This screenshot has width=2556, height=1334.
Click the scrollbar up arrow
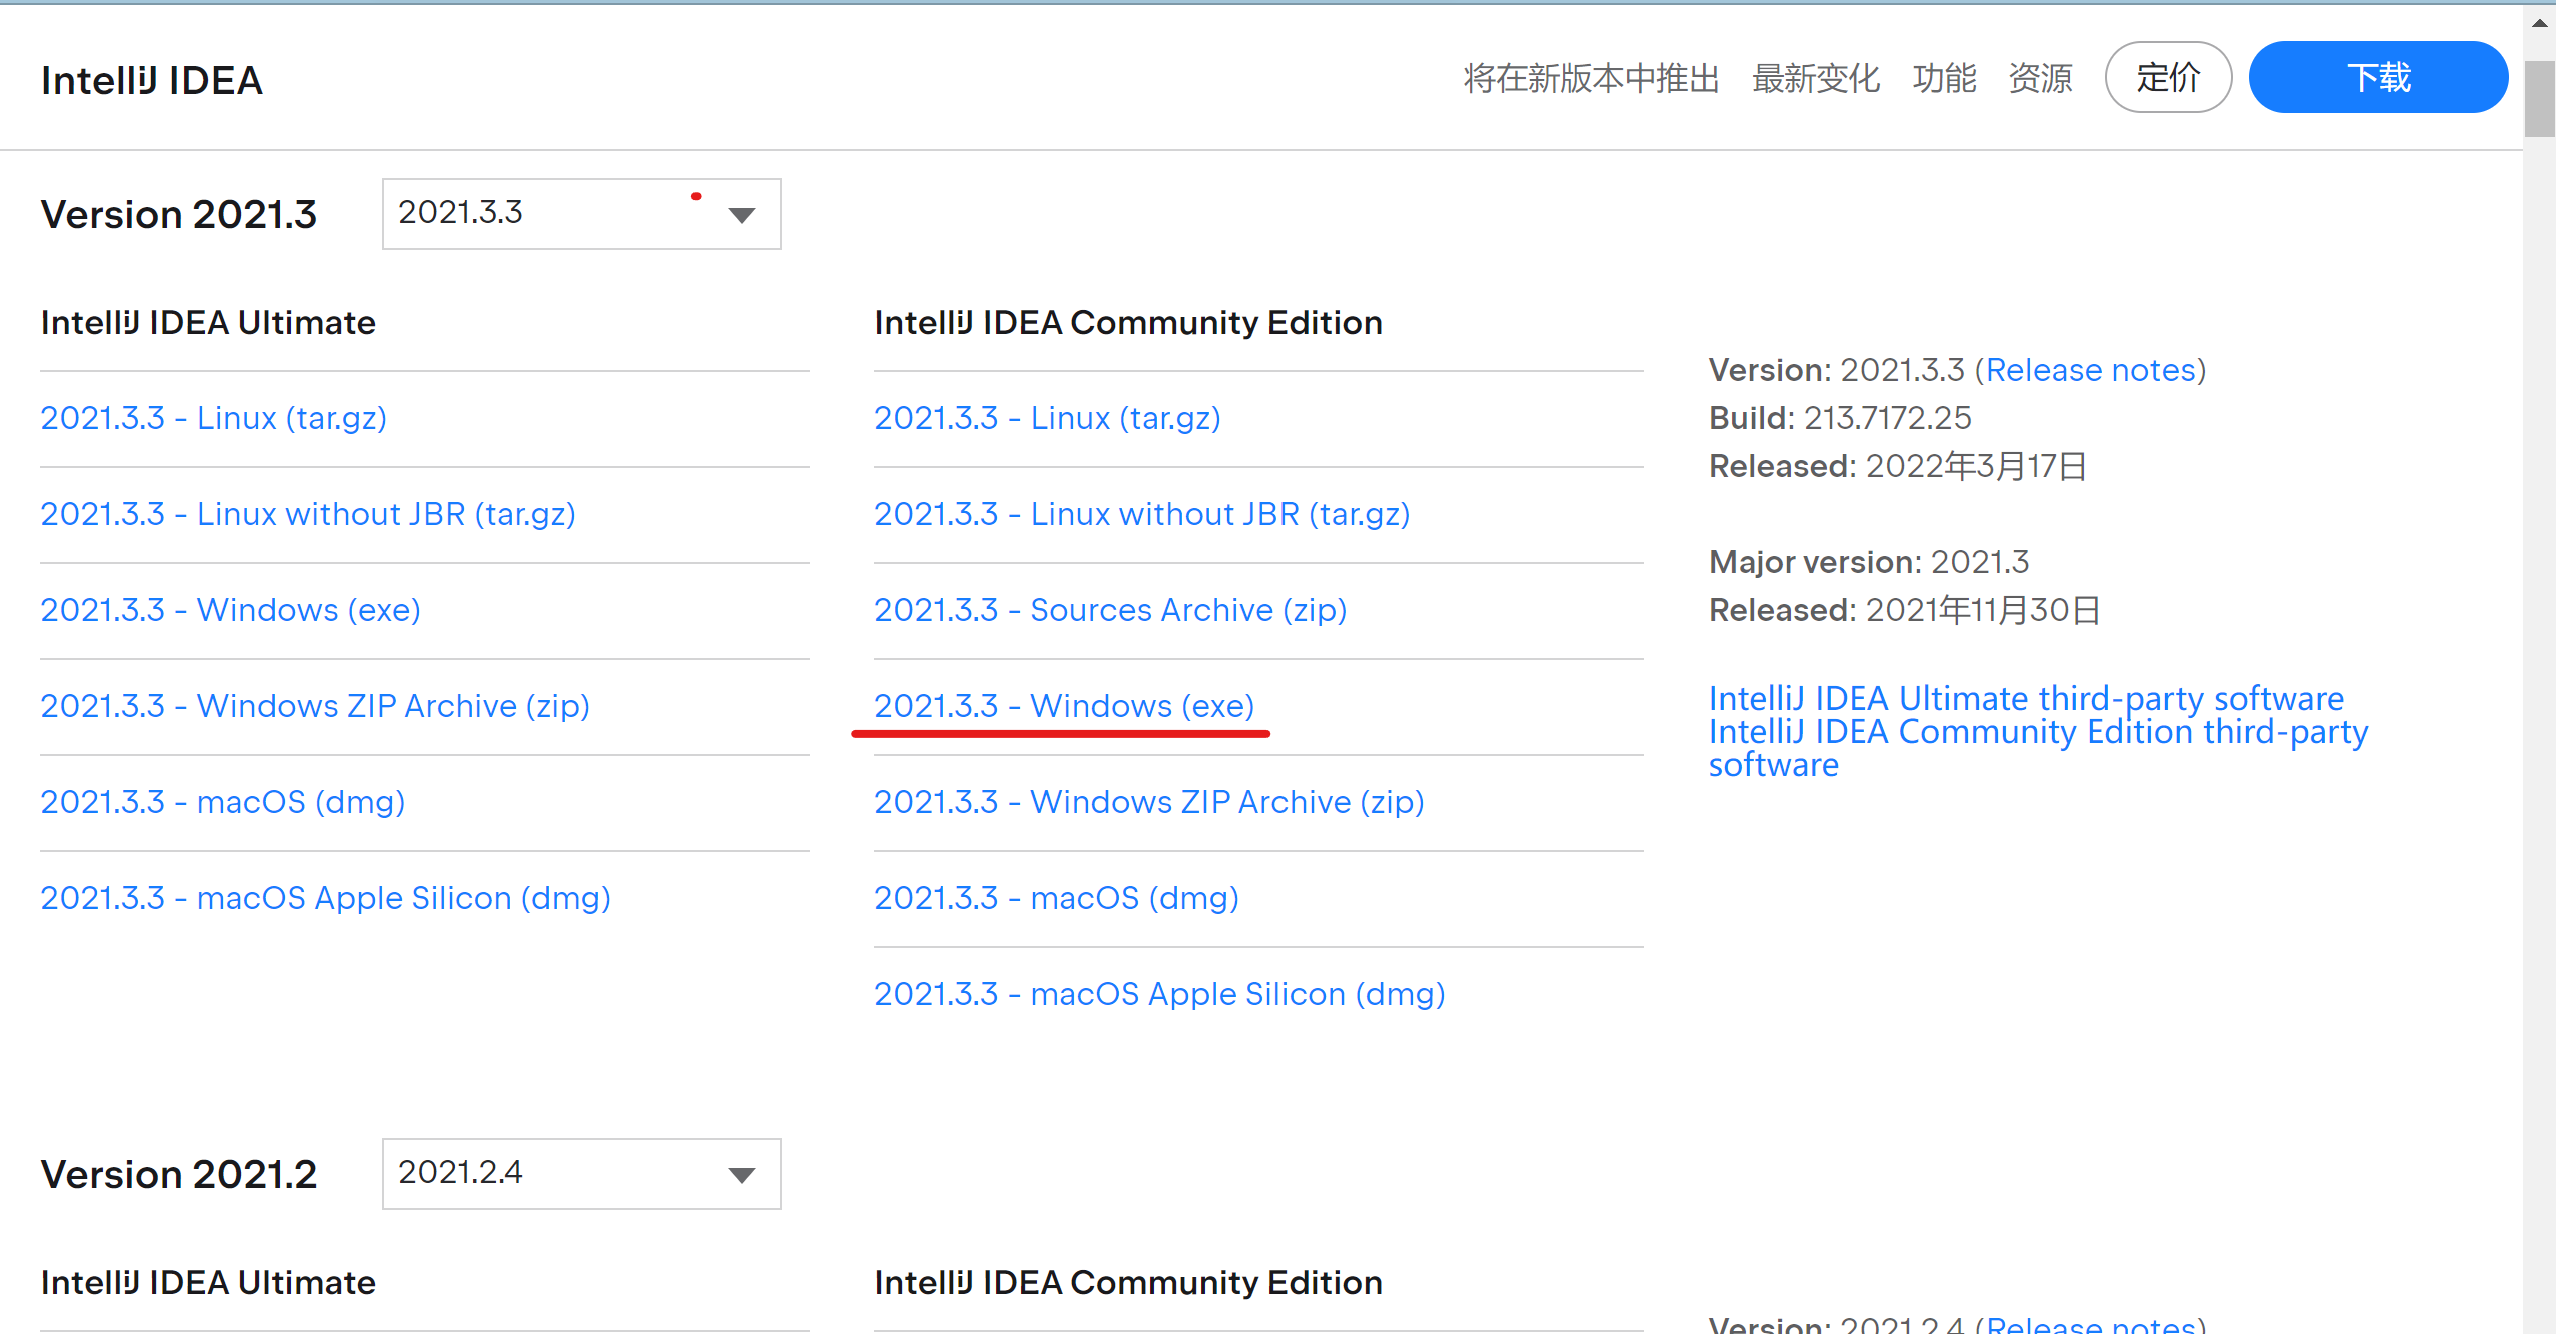tap(2539, 22)
